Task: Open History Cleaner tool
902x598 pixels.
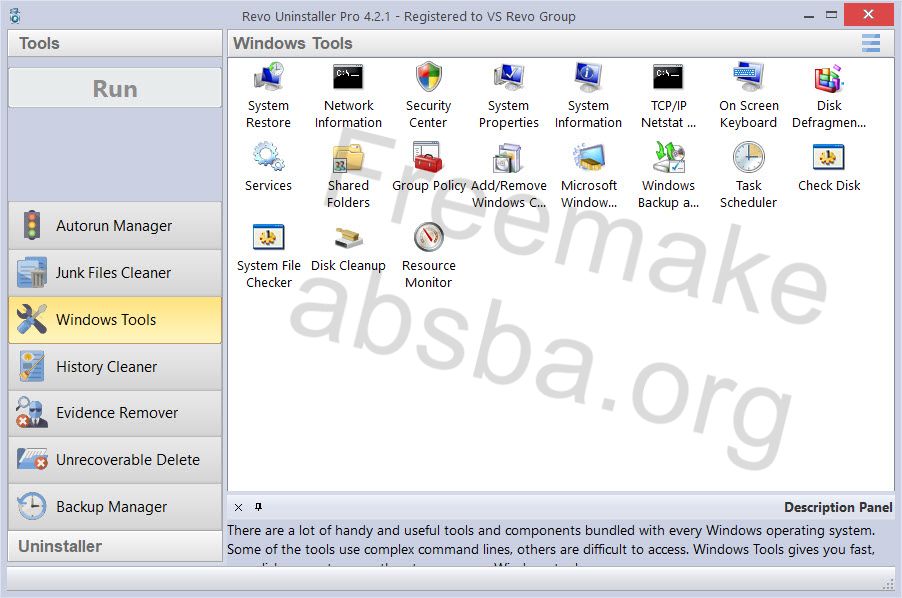Action: (115, 366)
